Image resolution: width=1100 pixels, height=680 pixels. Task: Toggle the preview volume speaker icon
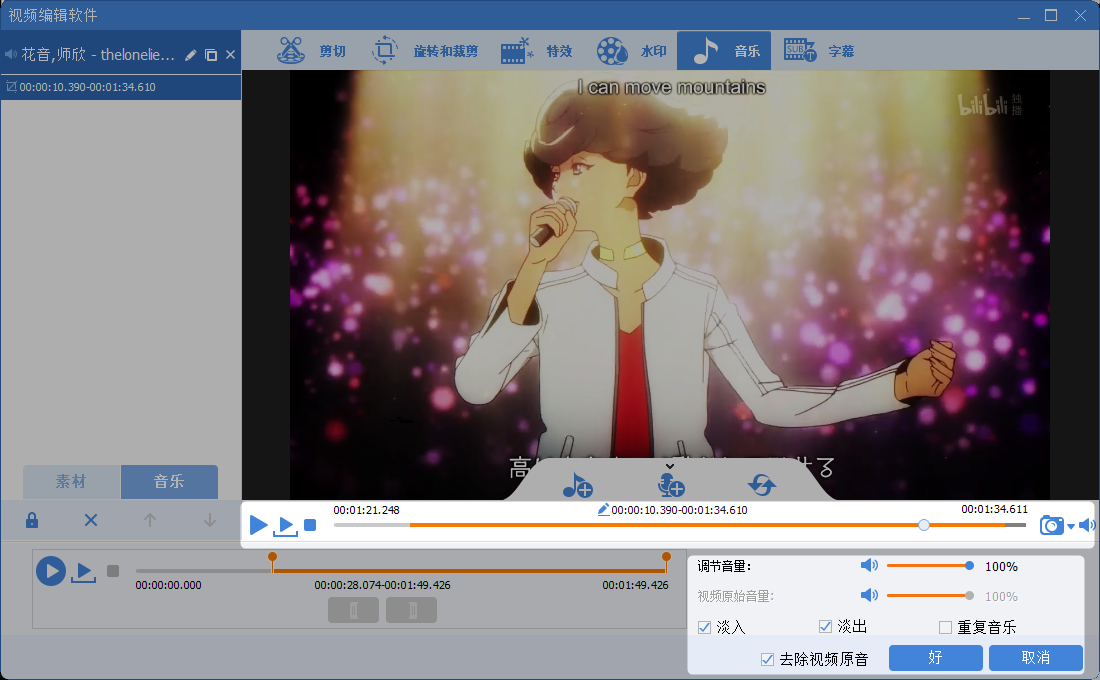(1087, 525)
